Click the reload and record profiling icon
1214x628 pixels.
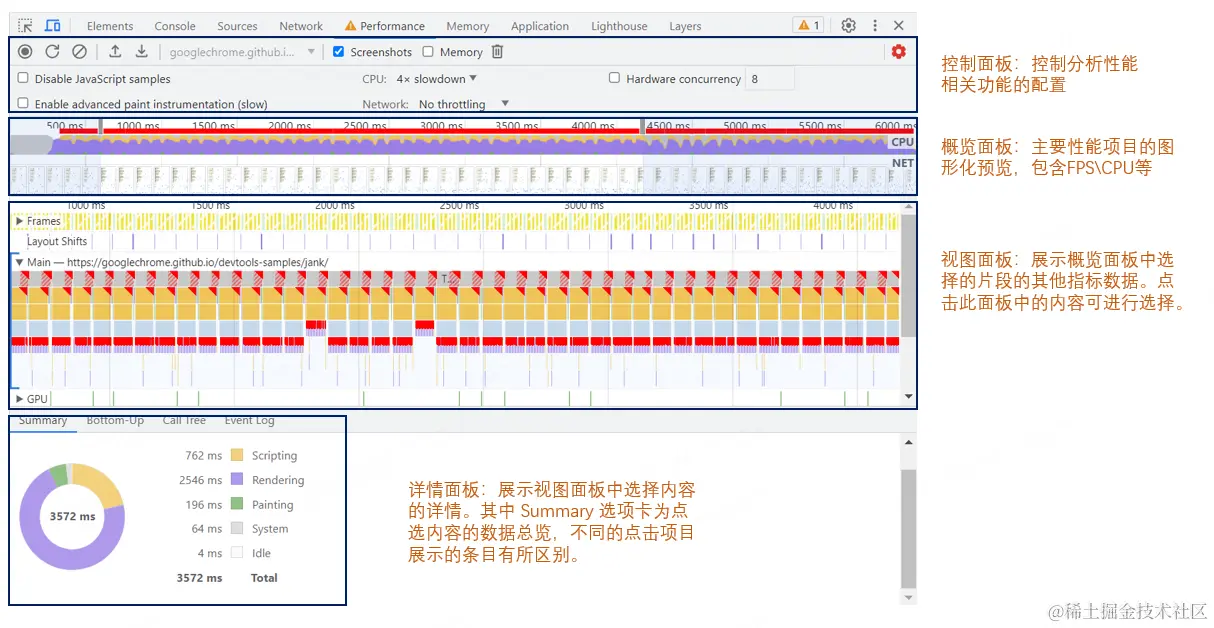52,52
